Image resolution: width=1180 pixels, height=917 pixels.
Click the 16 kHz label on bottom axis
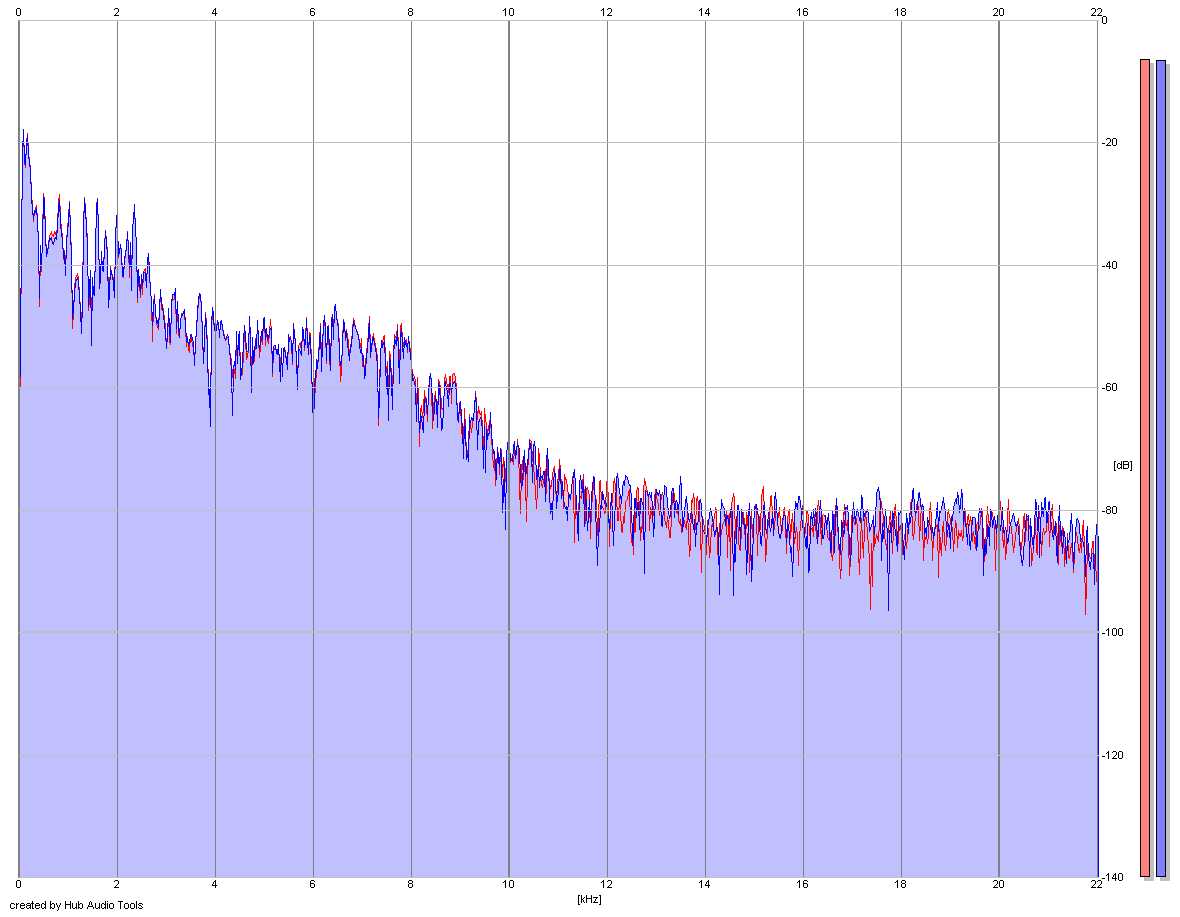click(x=802, y=885)
